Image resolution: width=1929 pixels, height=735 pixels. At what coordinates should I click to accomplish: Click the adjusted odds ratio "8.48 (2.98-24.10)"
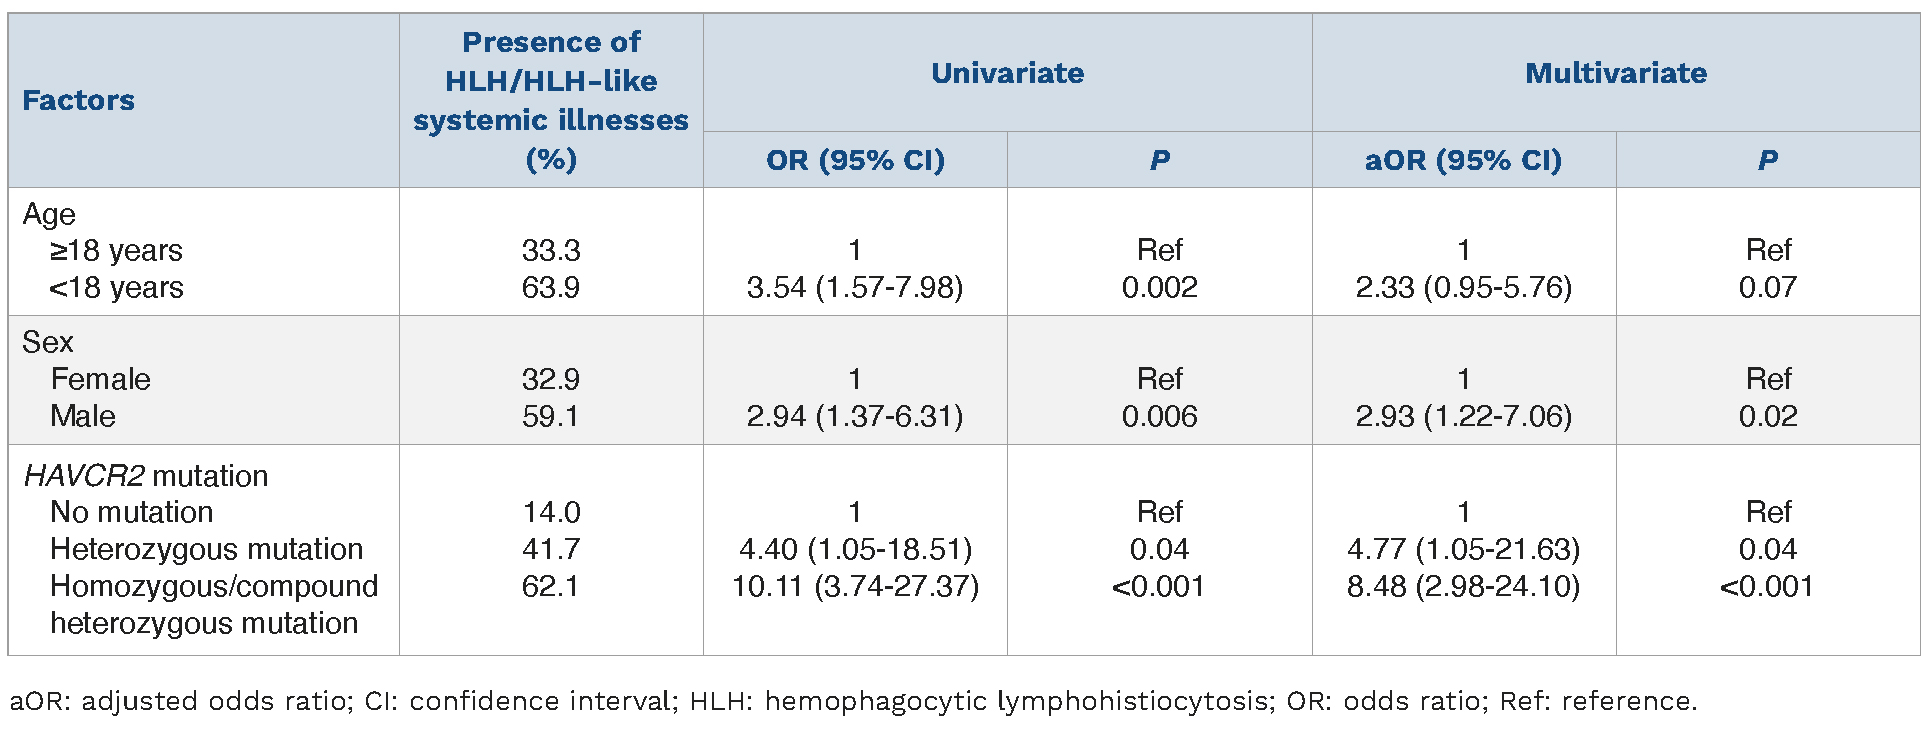tap(1463, 586)
